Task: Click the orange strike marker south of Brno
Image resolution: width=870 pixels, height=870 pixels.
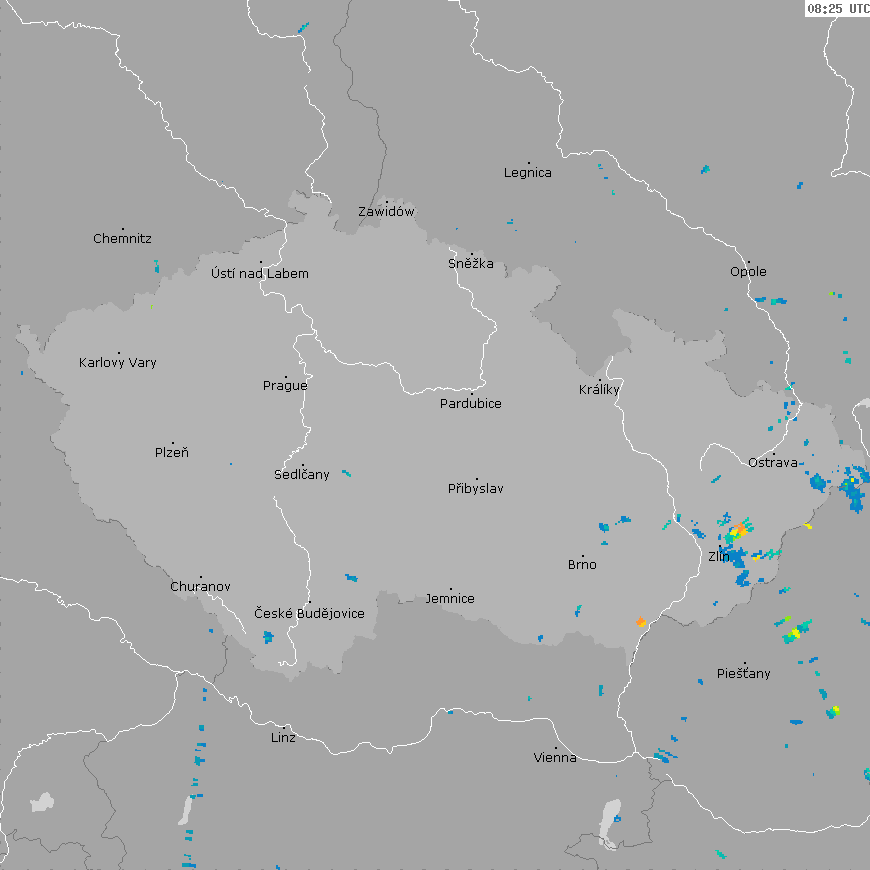Action: pos(640,621)
